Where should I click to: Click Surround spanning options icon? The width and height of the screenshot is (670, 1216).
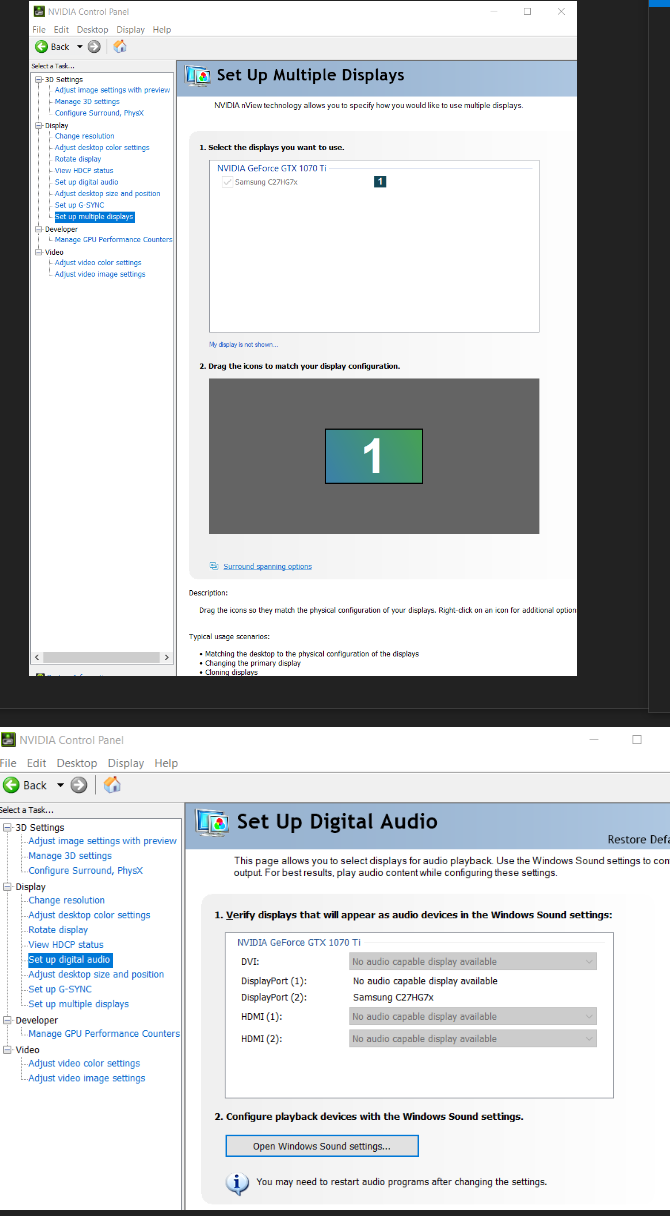(x=214, y=566)
